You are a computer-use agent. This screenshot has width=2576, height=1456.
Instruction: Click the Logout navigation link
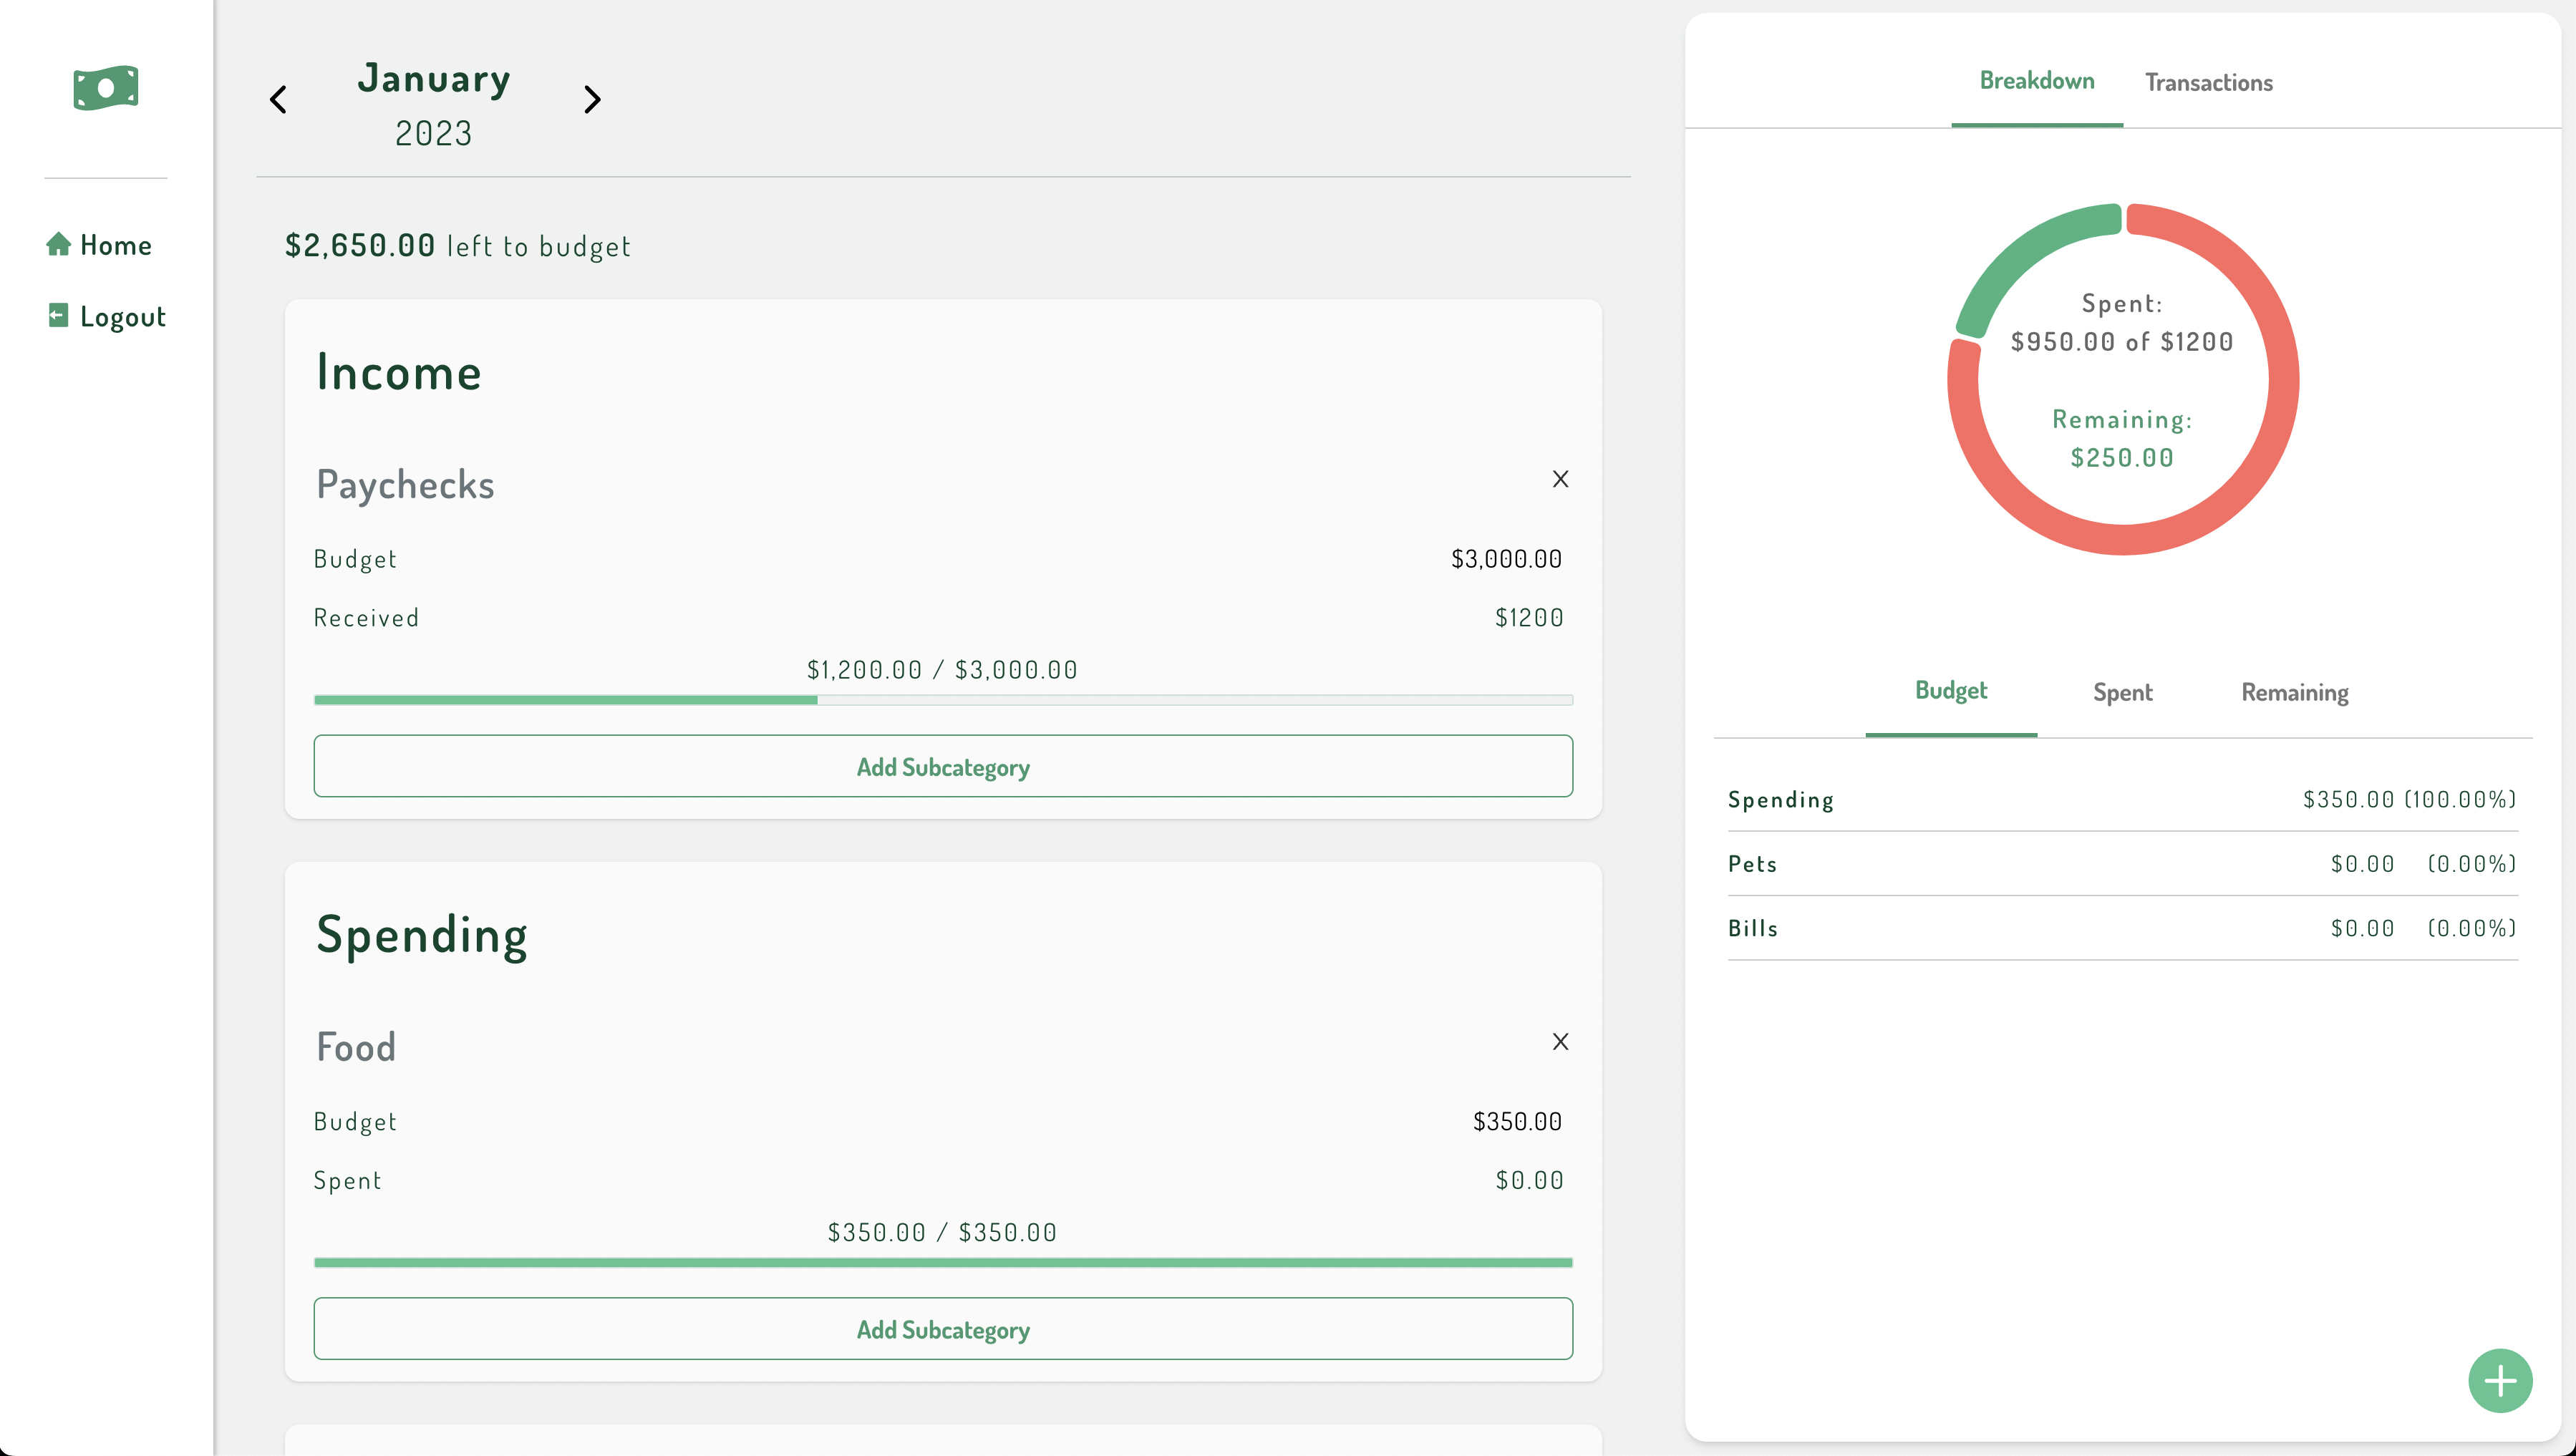[x=106, y=317]
